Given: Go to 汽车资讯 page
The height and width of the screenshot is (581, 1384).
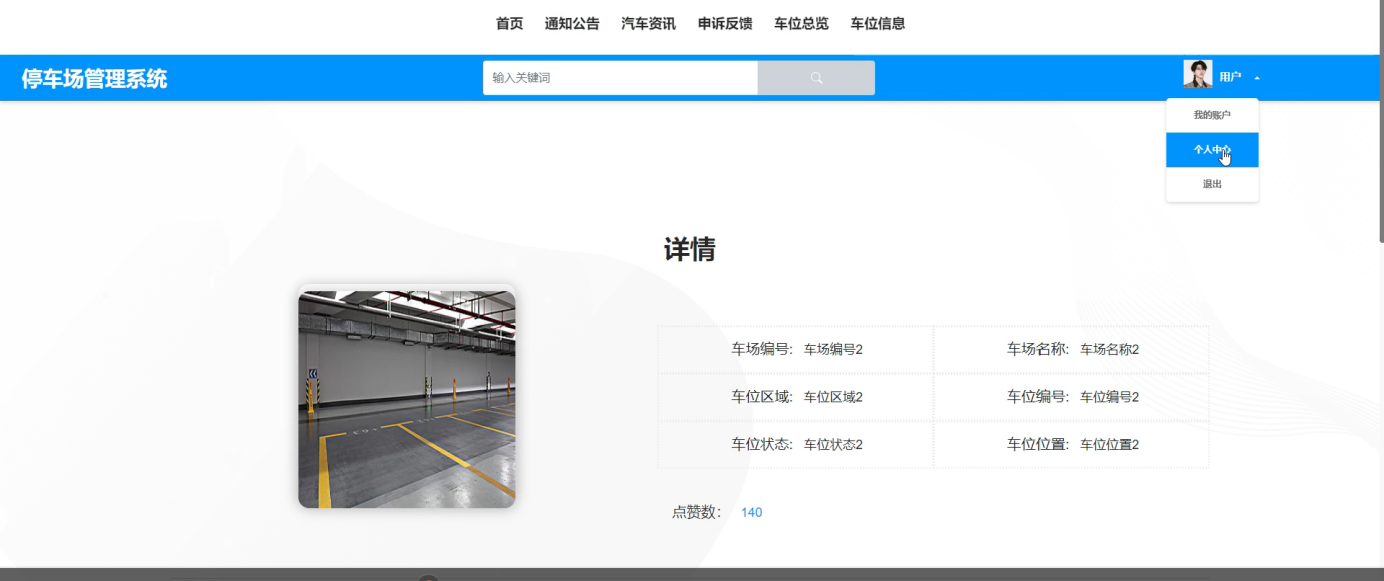Looking at the screenshot, I should (649, 24).
